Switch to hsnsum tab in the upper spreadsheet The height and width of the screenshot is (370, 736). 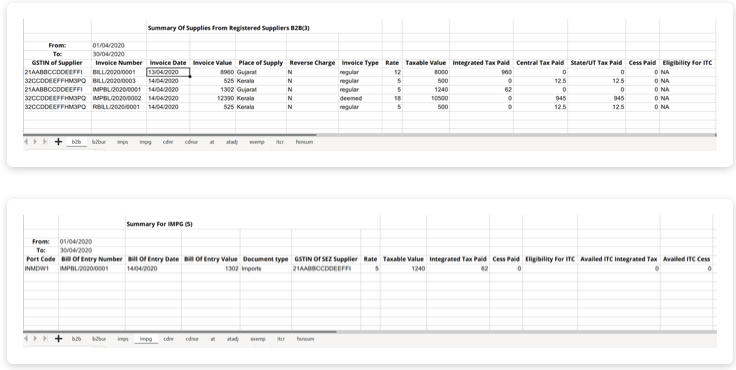pyautogui.click(x=304, y=142)
